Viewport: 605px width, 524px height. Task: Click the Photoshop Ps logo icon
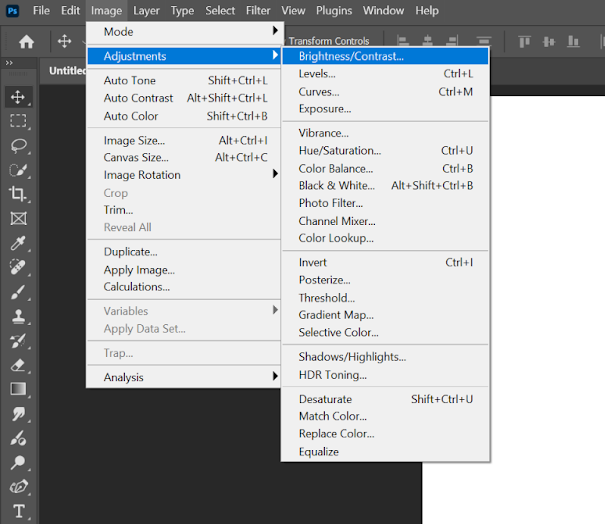tap(12, 10)
